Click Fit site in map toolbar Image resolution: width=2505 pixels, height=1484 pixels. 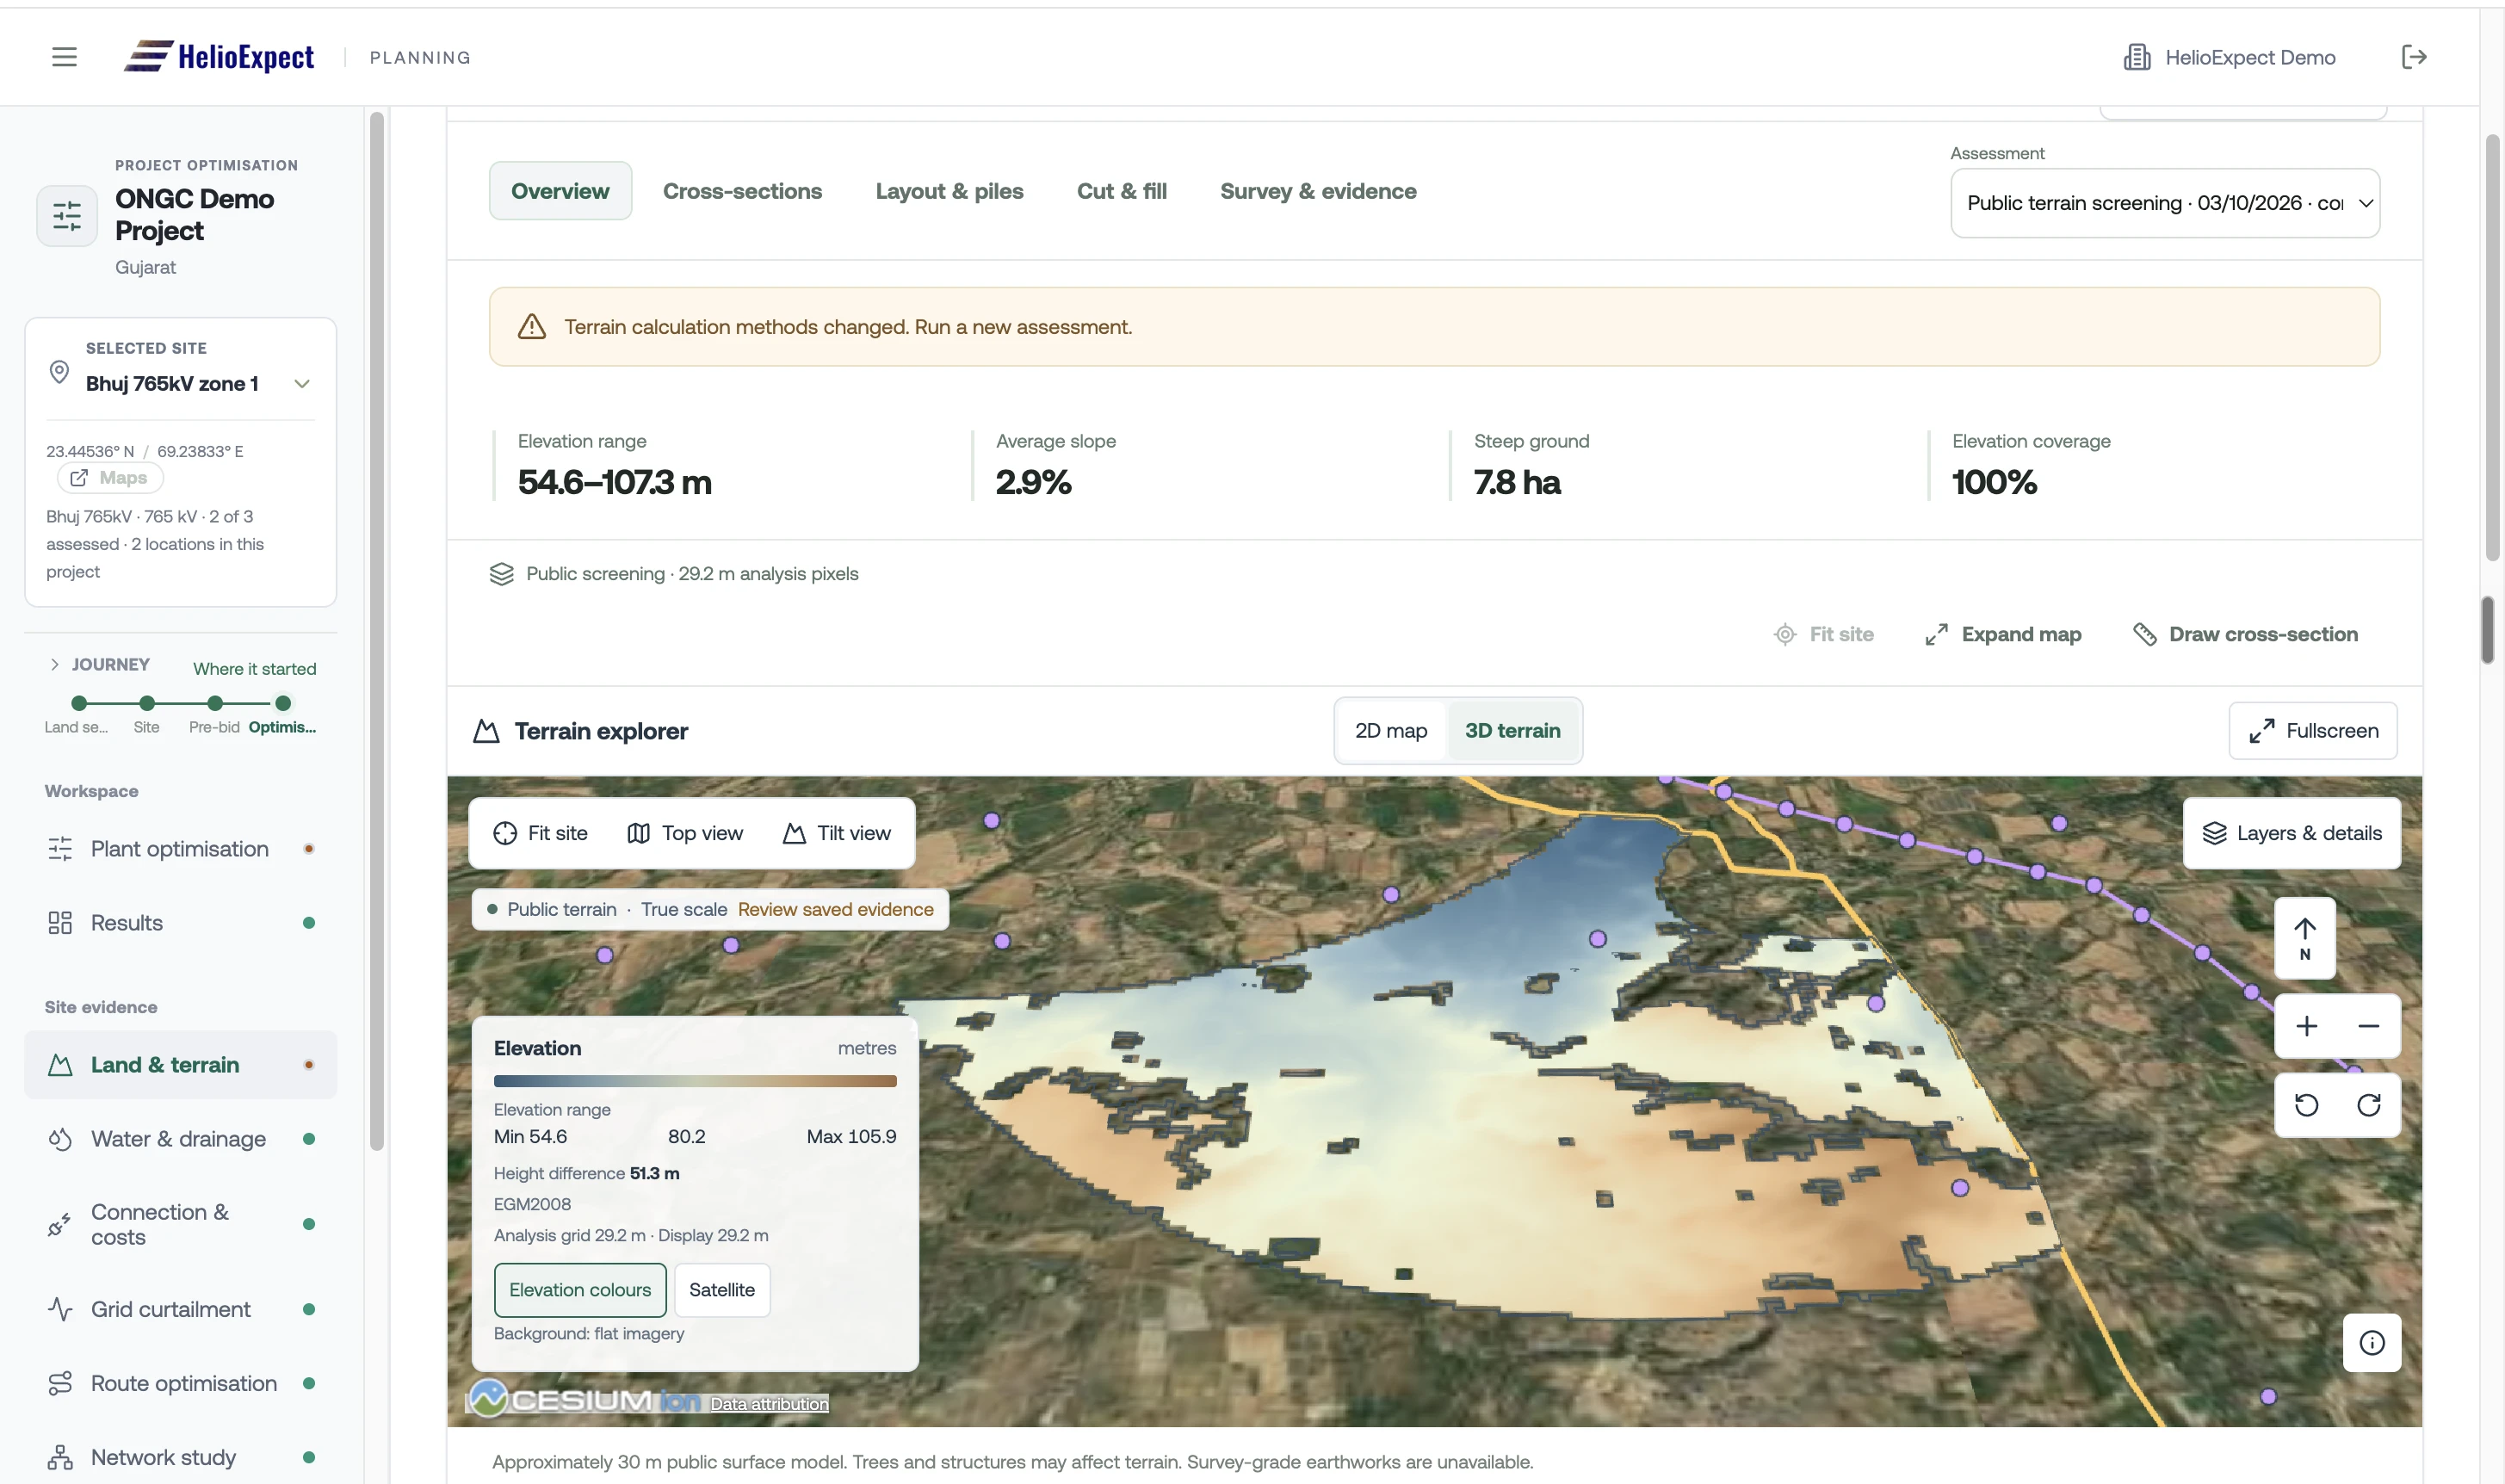click(540, 833)
